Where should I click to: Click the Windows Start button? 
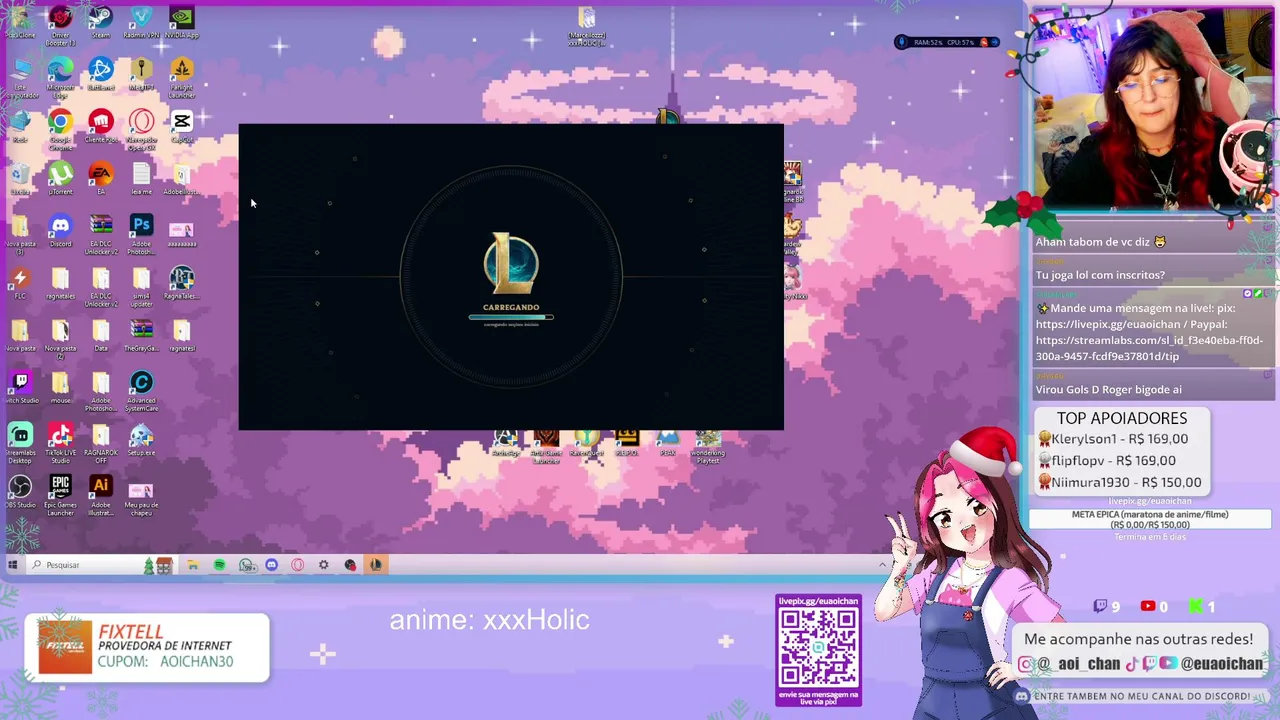[12, 565]
